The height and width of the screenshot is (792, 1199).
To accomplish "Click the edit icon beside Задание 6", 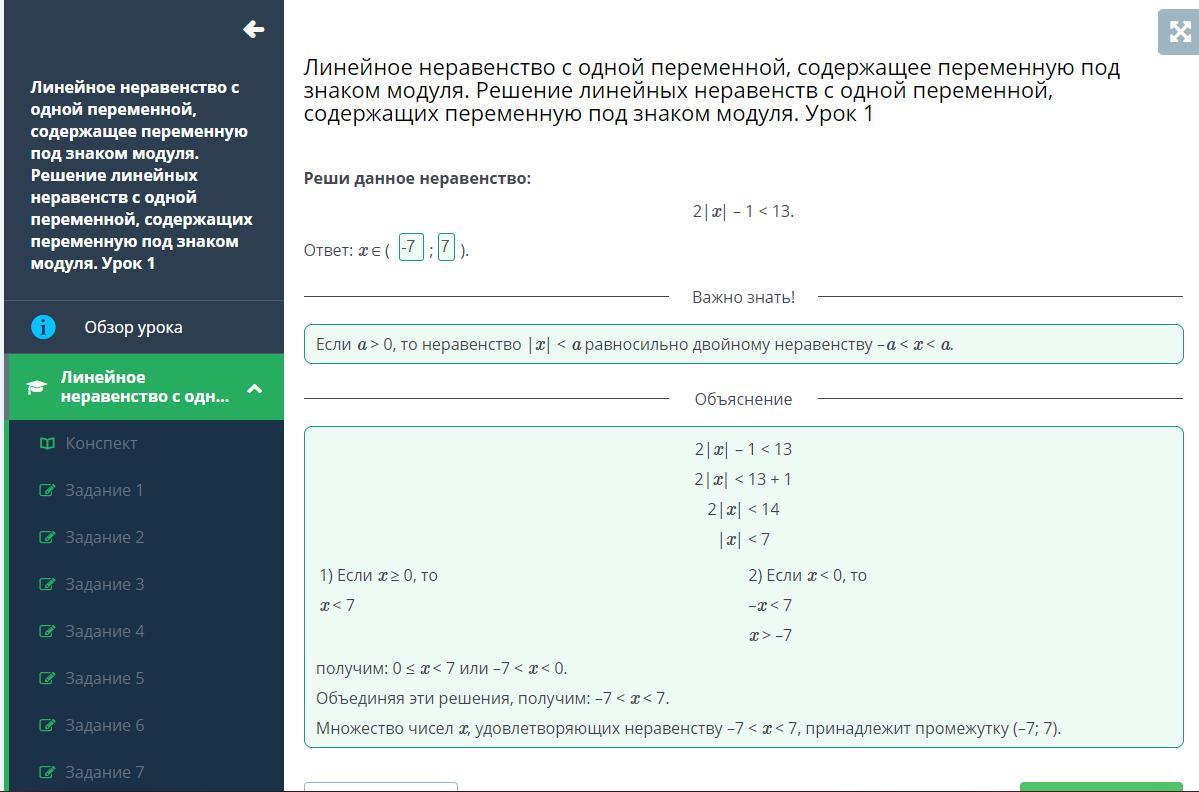I will point(47,725).
